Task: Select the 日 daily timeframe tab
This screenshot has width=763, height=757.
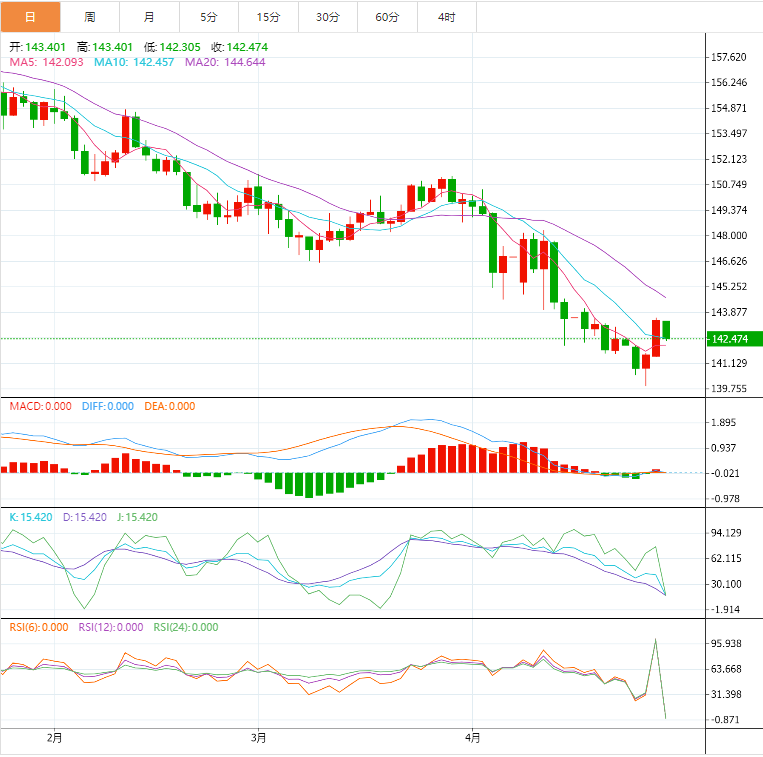Action: tap(30, 17)
